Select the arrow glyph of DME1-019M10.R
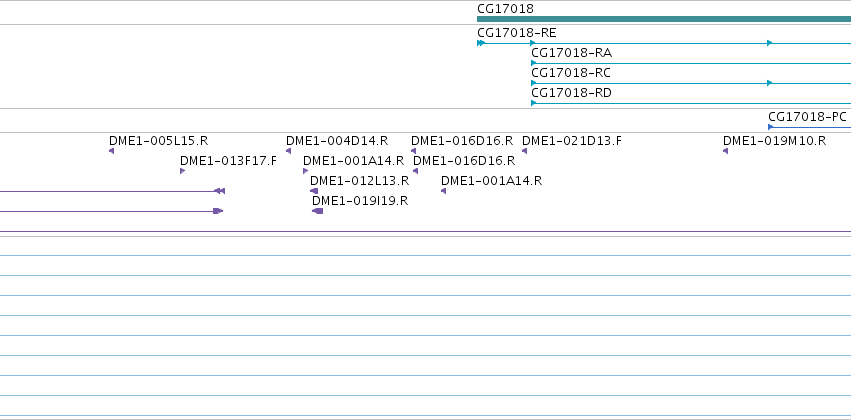 click(x=725, y=151)
